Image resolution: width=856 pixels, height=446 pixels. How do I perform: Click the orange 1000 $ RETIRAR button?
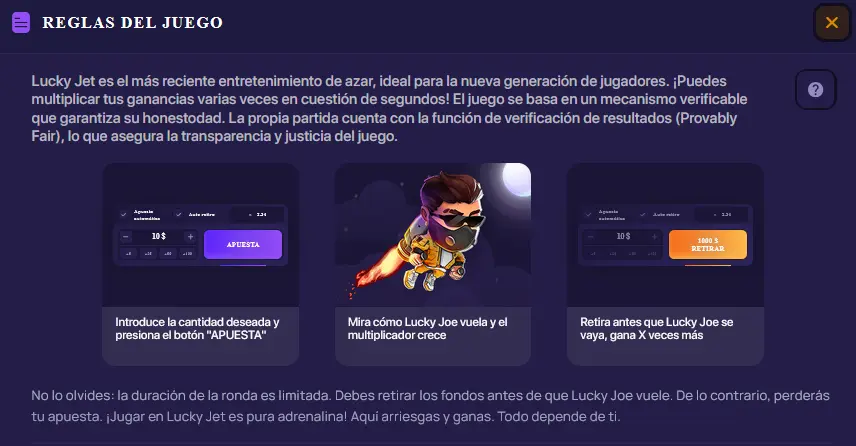708,245
